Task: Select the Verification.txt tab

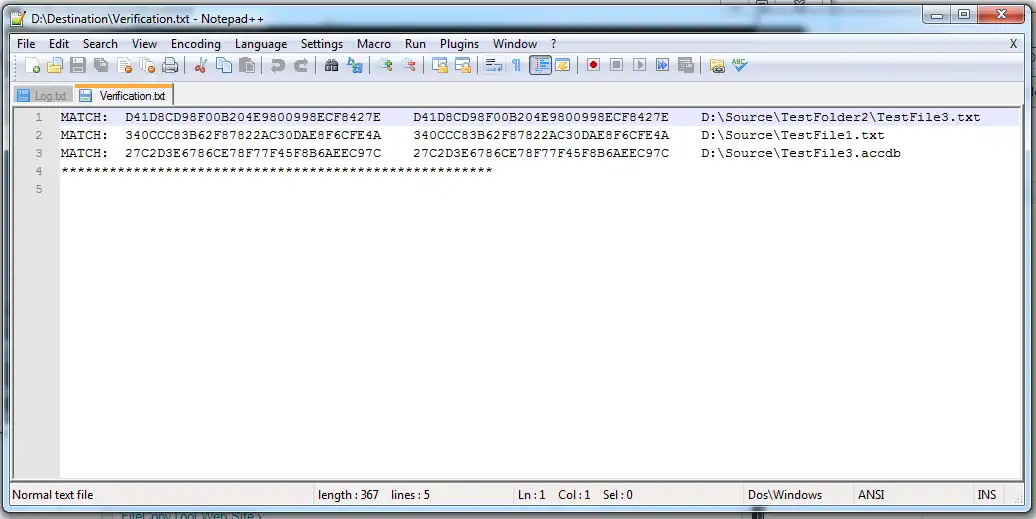Action: coord(124,95)
